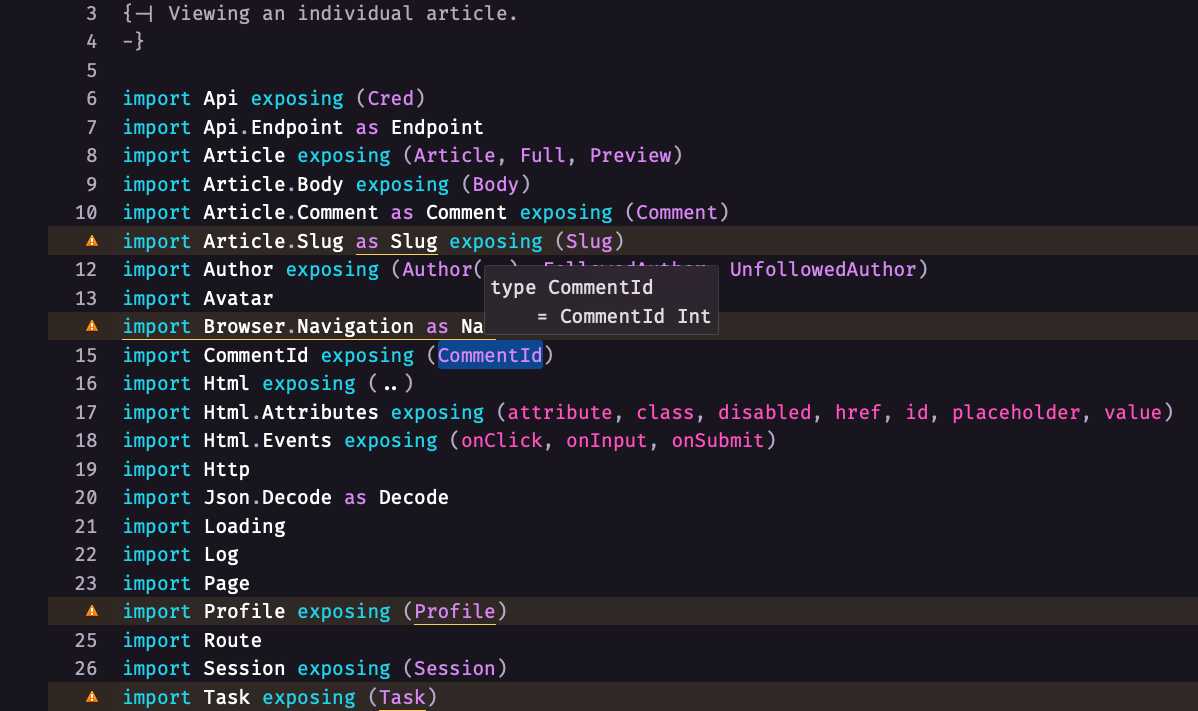Image resolution: width=1198 pixels, height=711 pixels.
Task: Click the Session type in exposing list
Action: (x=455, y=669)
